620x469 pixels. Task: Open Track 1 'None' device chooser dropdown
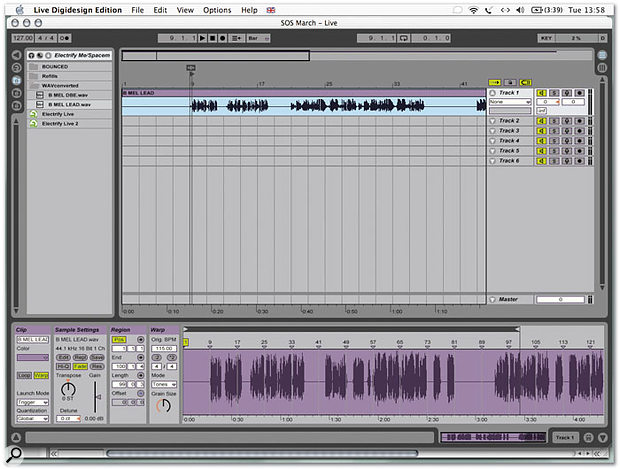510,102
